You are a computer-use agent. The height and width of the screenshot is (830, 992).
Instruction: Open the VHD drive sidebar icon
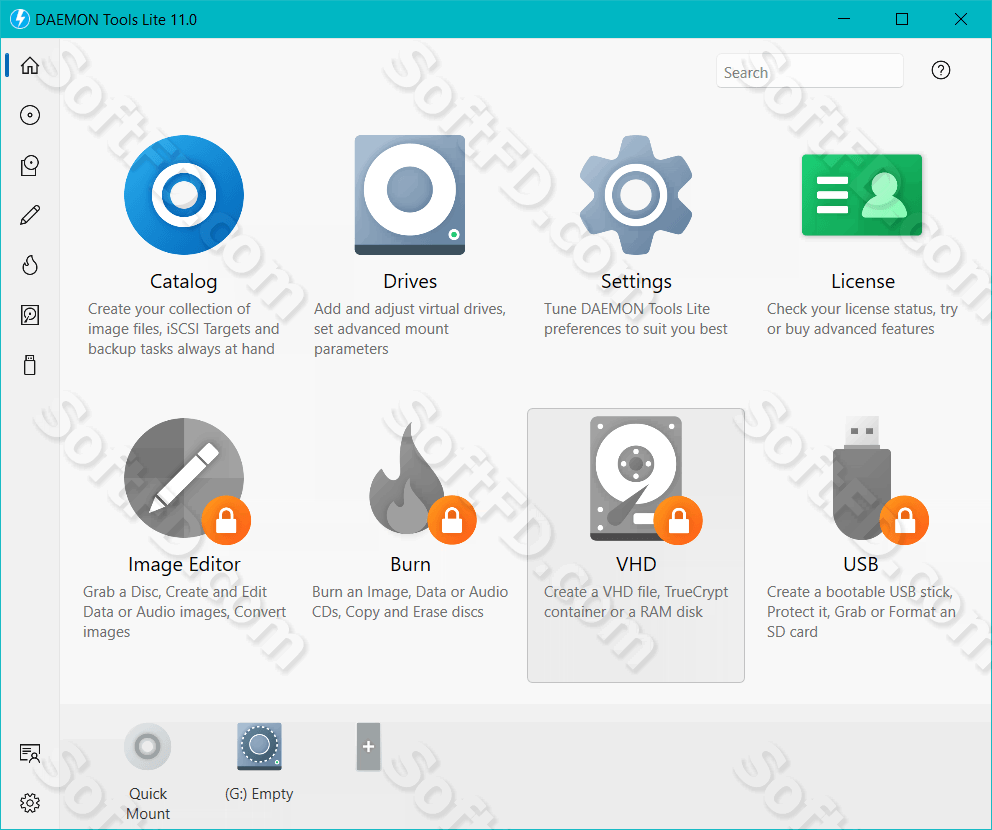(30, 314)
